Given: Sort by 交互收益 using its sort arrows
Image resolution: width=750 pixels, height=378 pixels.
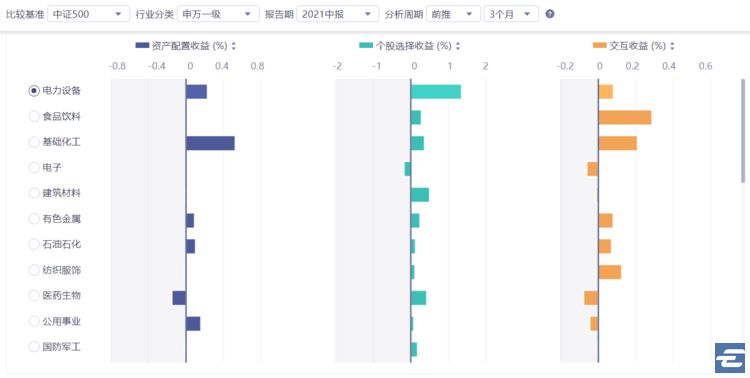Looking at the screenshot, I should click(x=672, y=46).
